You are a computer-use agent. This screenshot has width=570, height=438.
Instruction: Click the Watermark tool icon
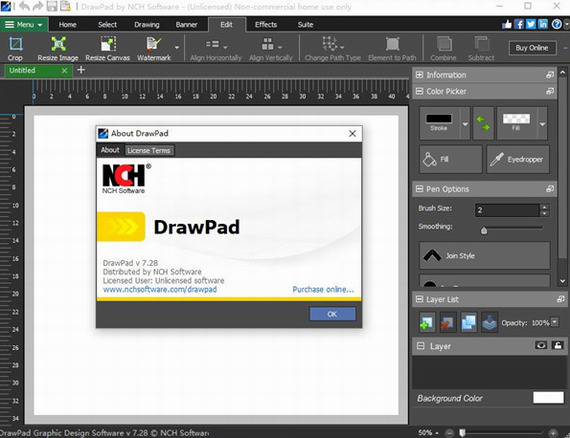click(x=154, y=44)
